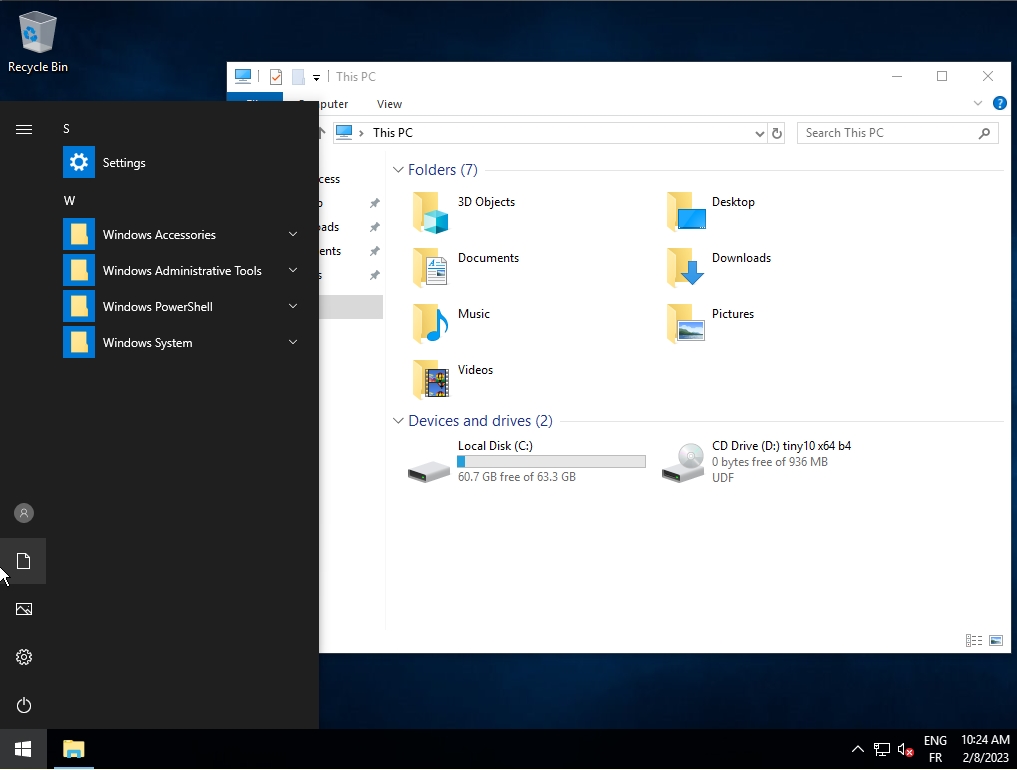Click the Downloads folder name

coord(741,258)
